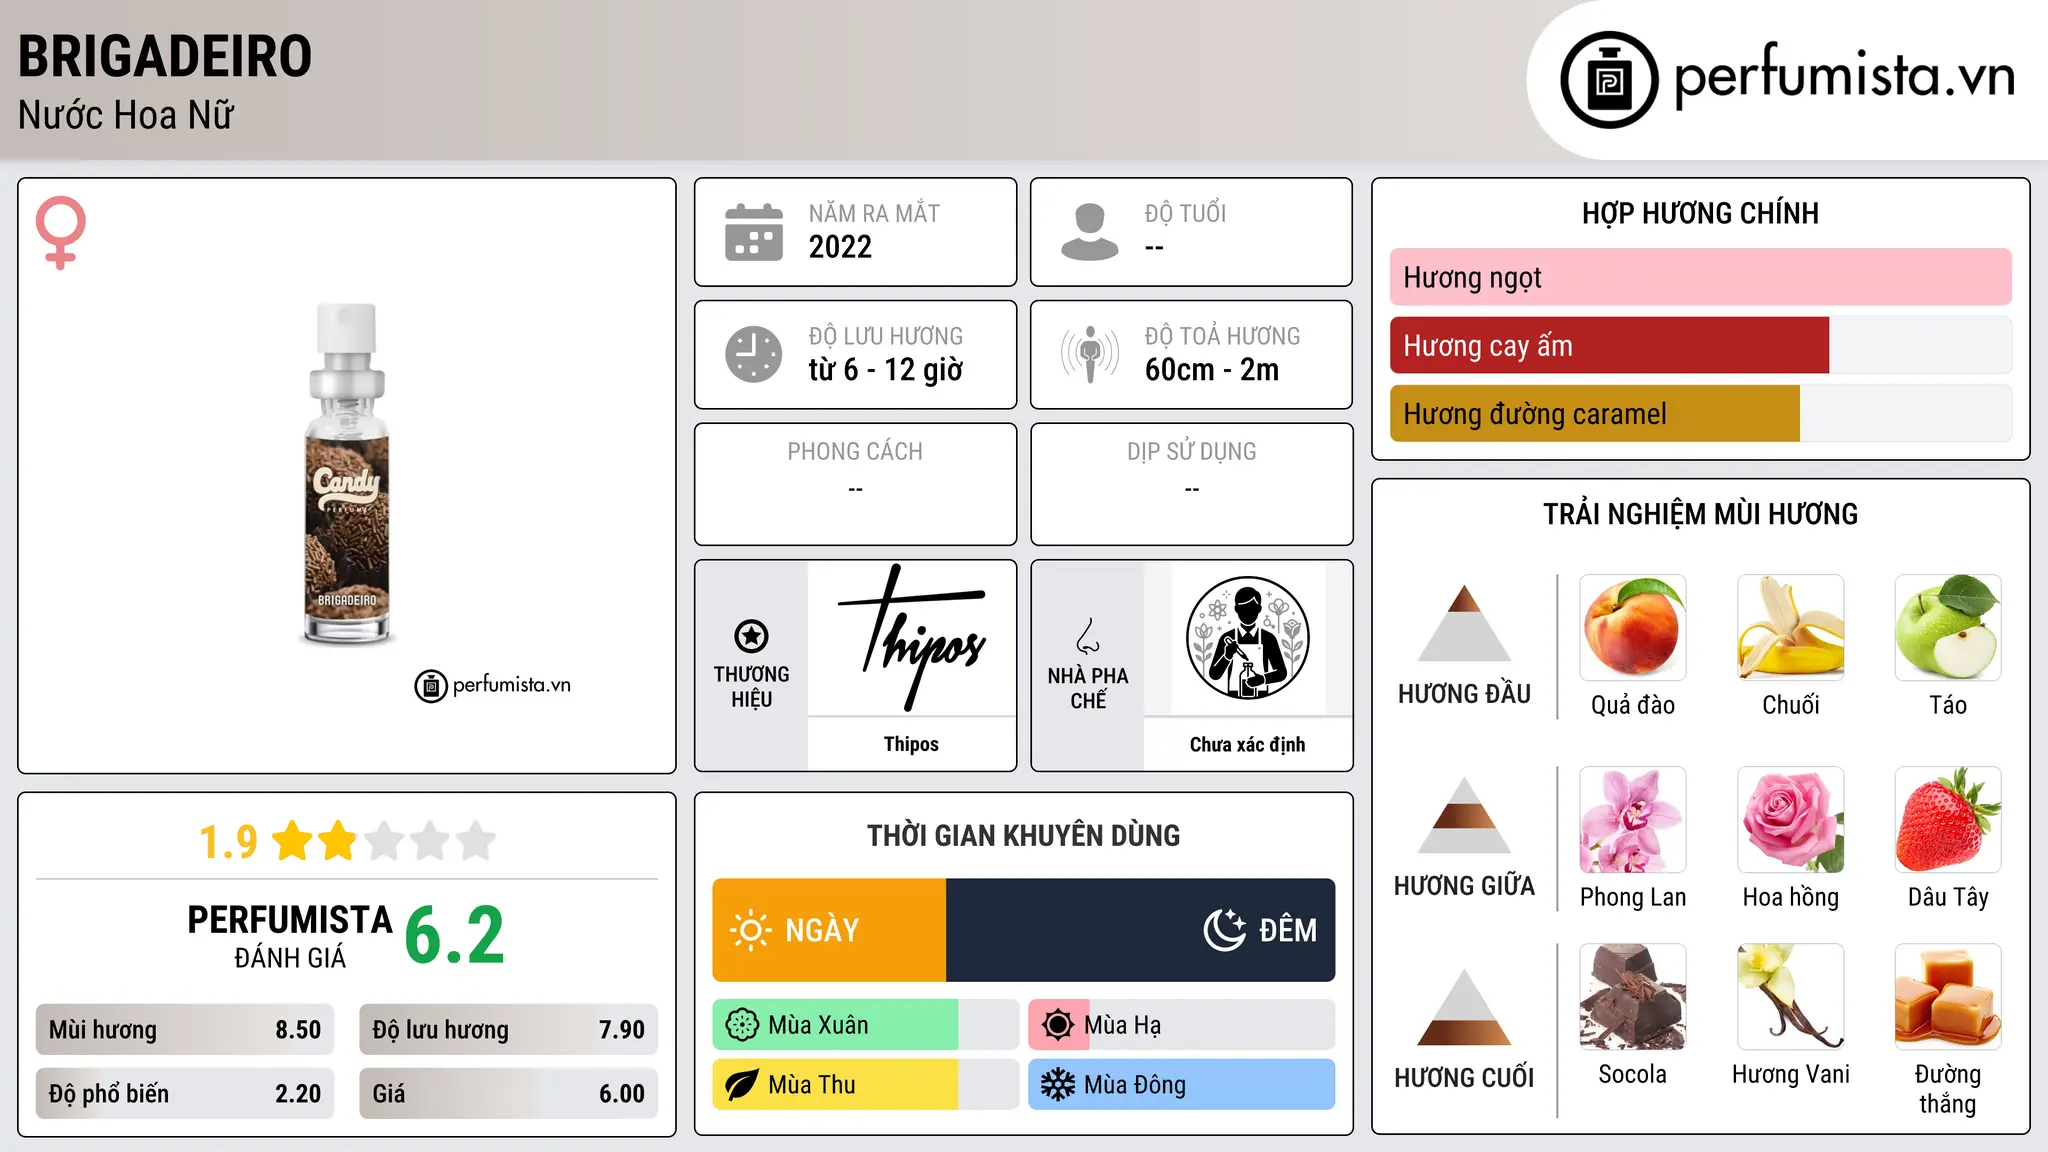This screenshot has width=2048, height=1152.
Task: Click the star badge icon above Thương hiệu
Action: 751,635
